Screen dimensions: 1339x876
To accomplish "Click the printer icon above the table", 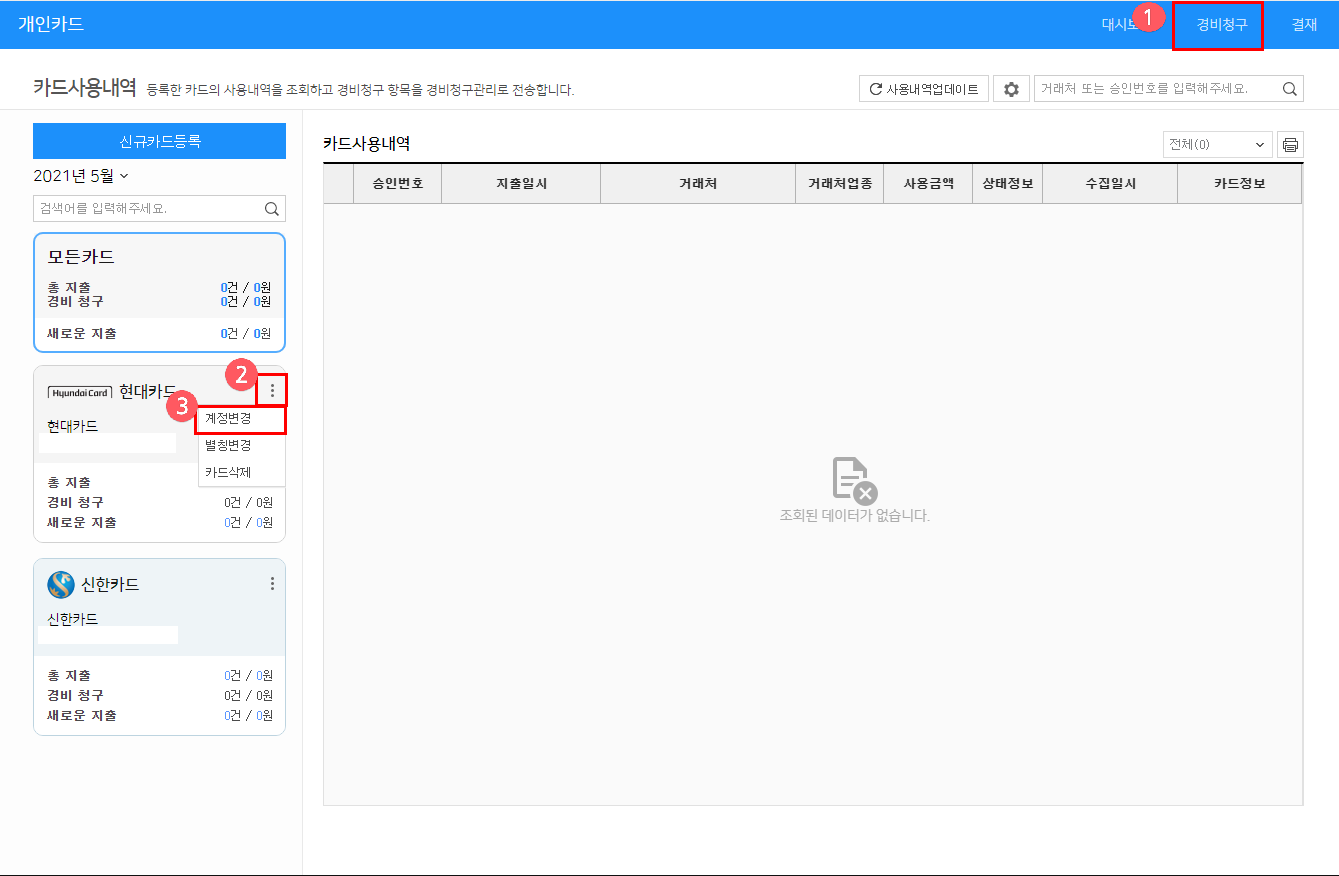I will click(x=1290, y=145).
